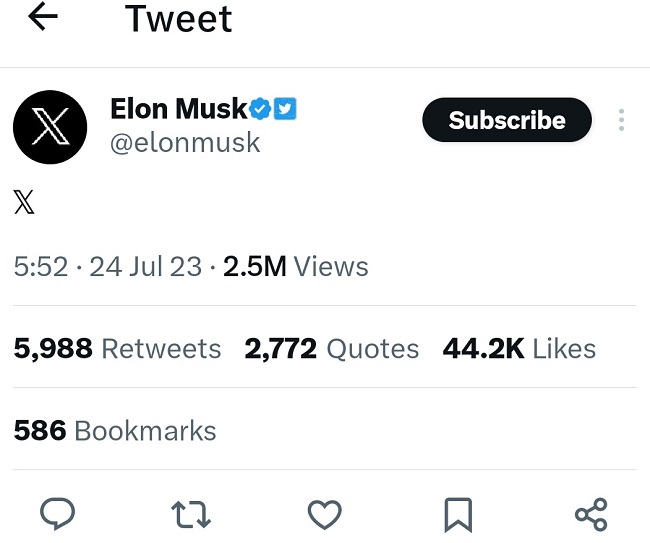View the 44.2K Likes list
This screenshot has height=543, width=650.
(x=520, y=348)
